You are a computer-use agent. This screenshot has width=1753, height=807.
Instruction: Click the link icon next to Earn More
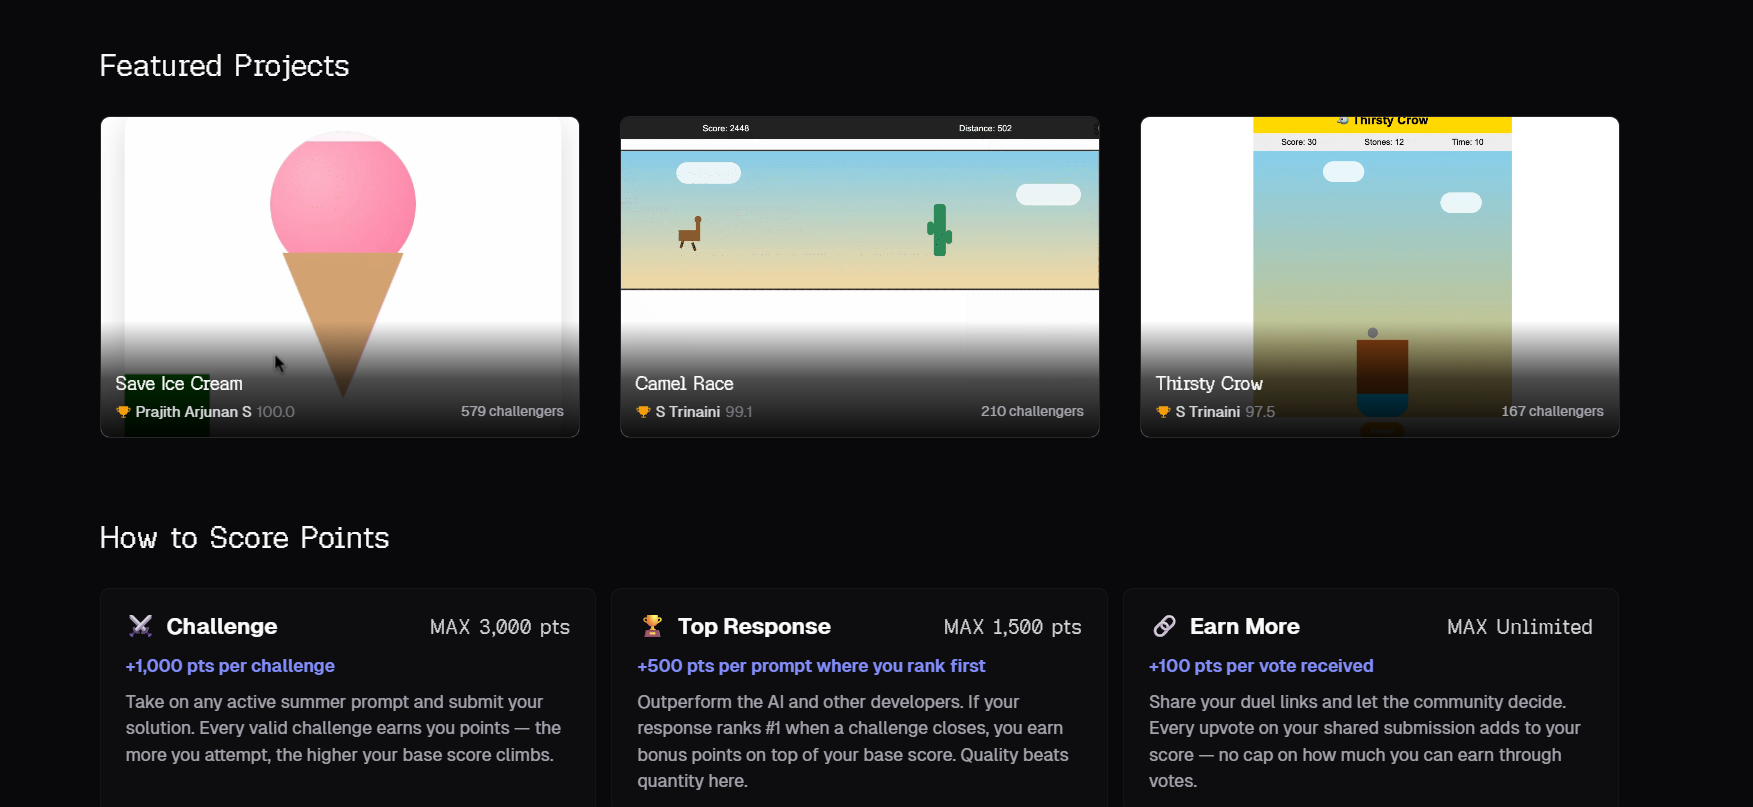1164,626
